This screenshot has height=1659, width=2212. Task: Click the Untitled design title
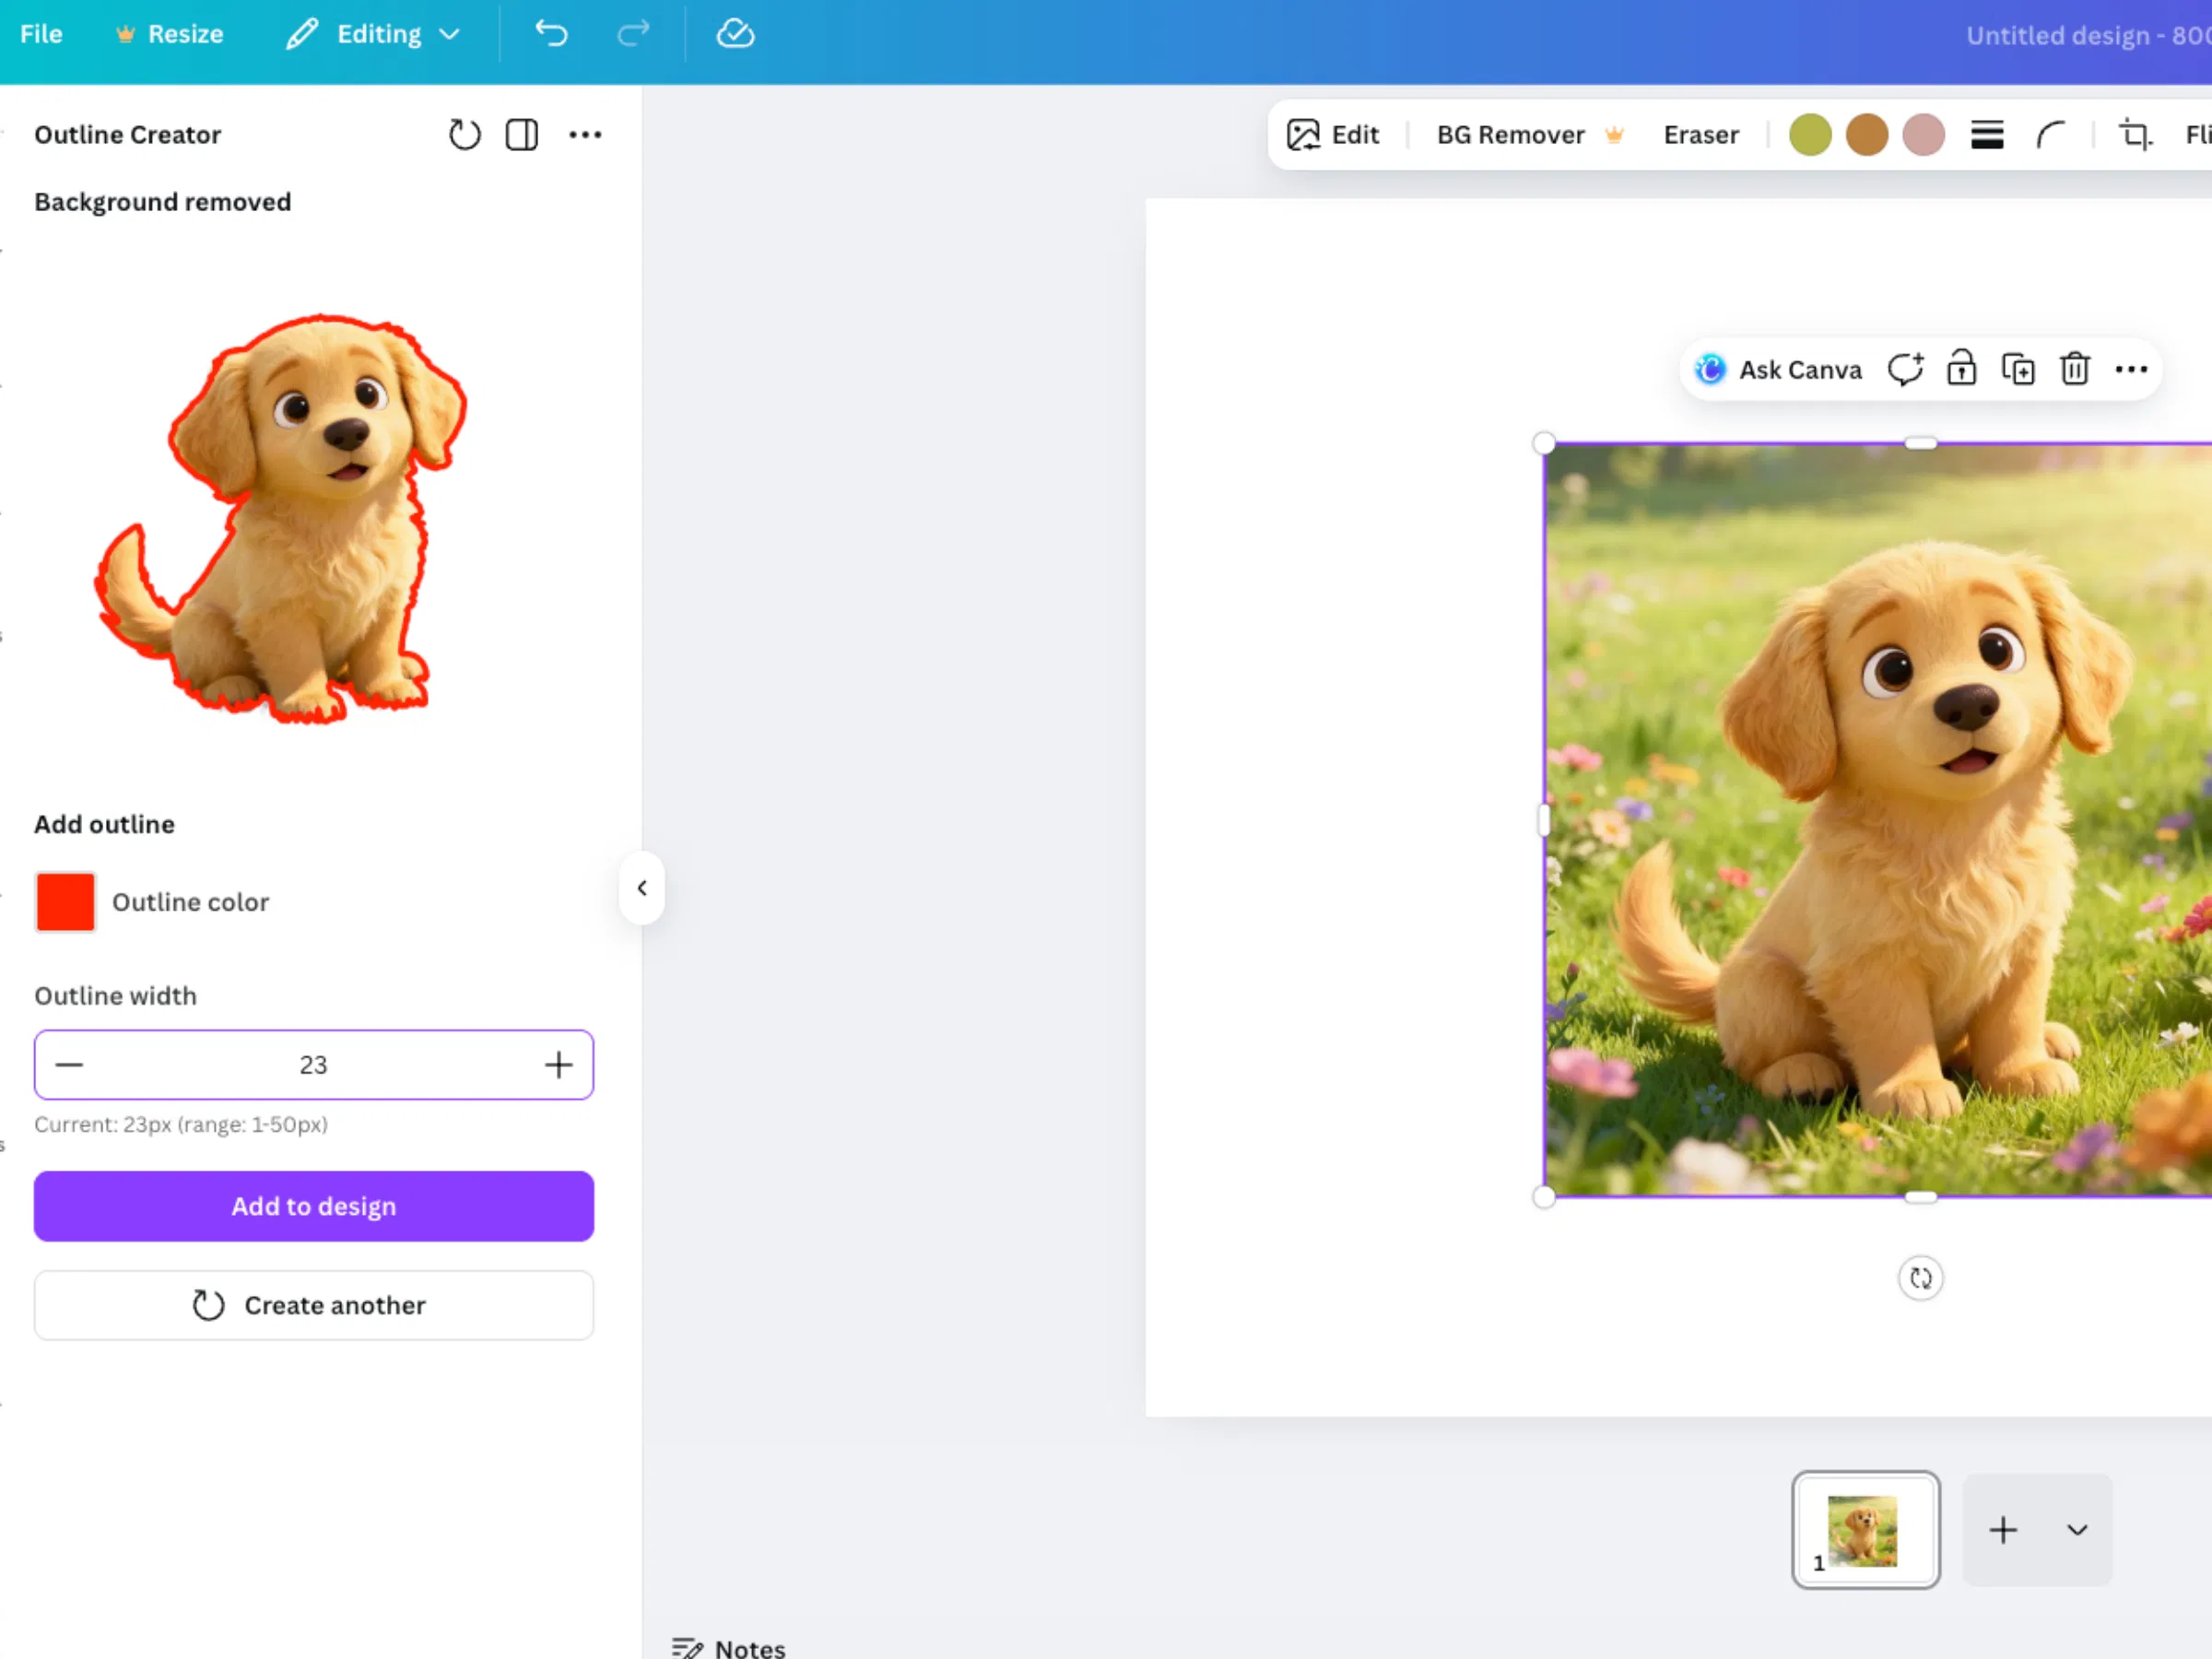pos(2088,36)
